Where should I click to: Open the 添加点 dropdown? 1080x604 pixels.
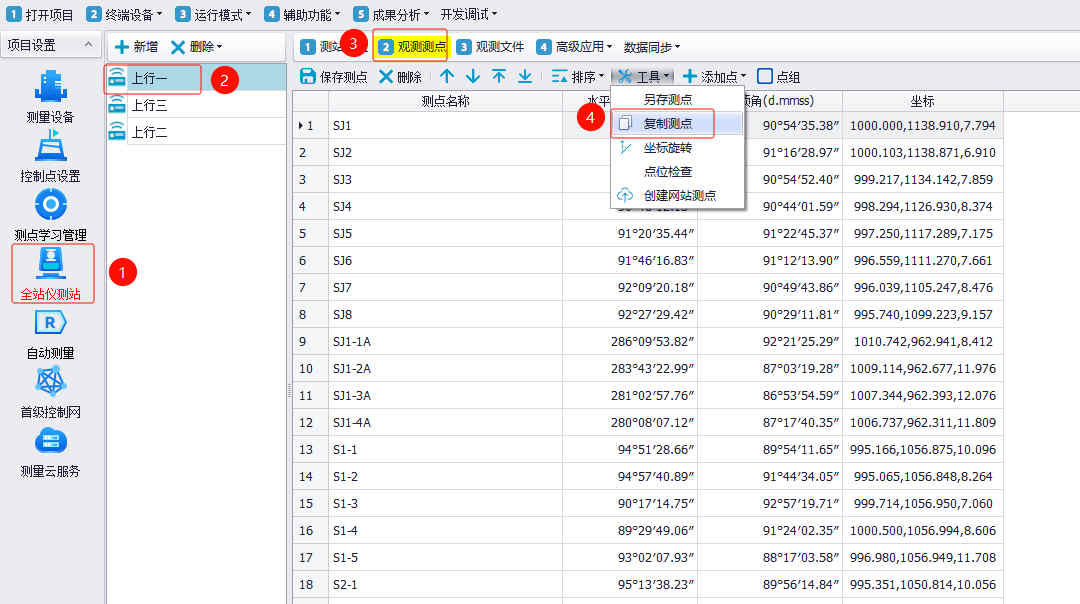pyautogui.click(x=714, y=77)
